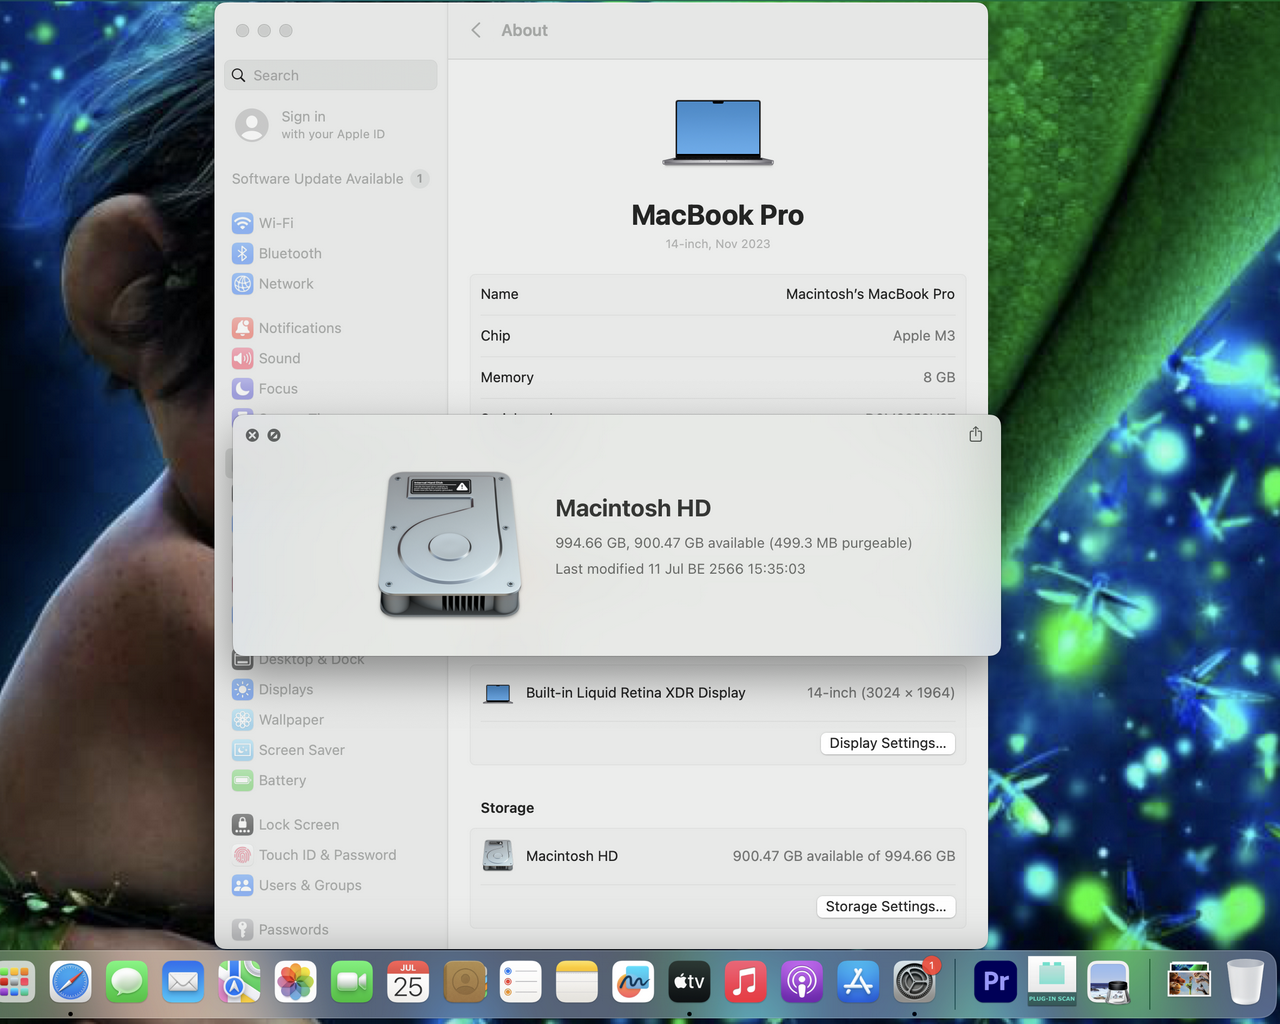
Task: Click the Name row showing Macintosh's MacBook Pro
Action: (x=718, y=294)
